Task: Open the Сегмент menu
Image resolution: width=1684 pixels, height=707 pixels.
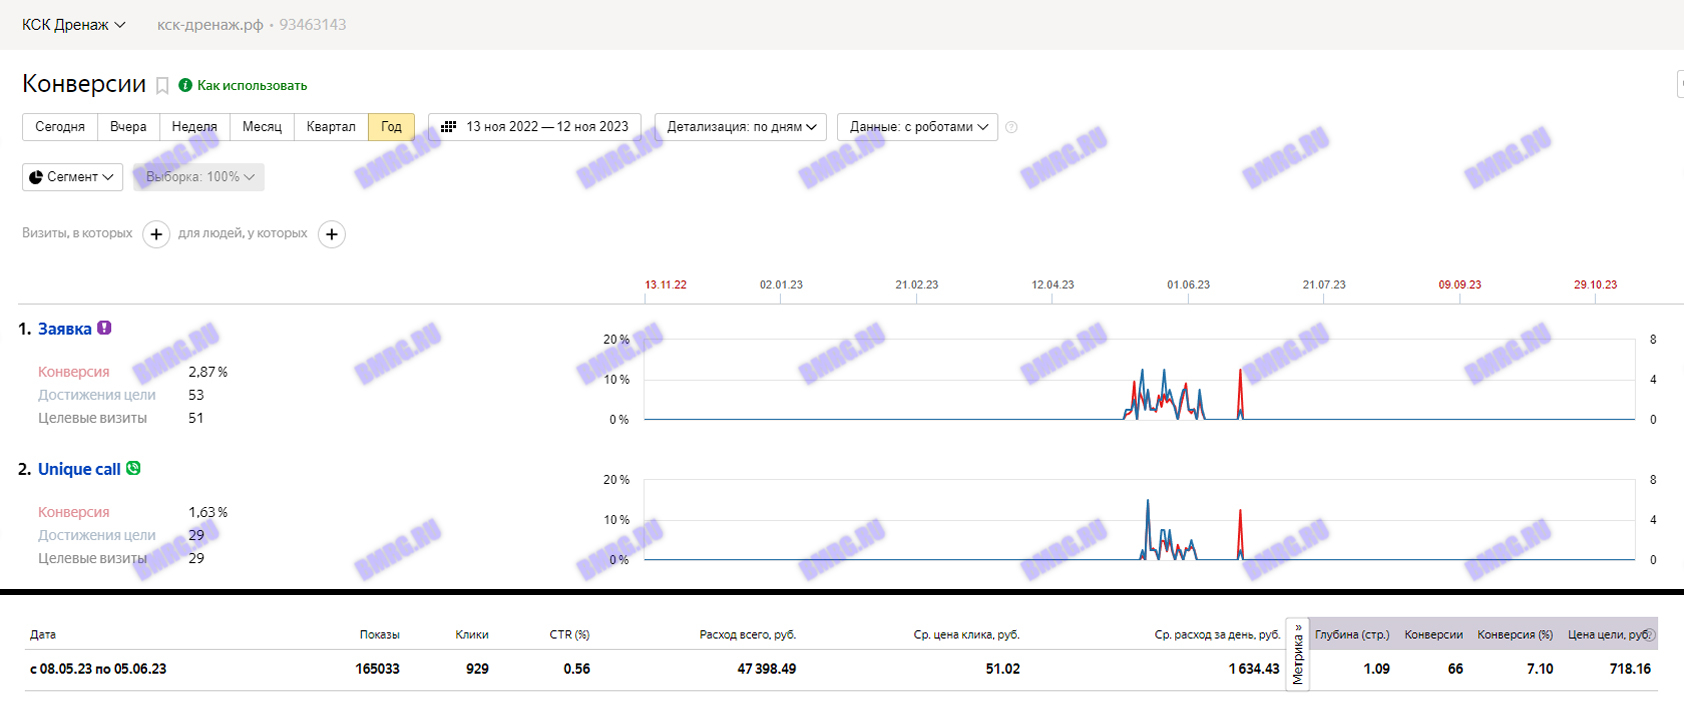Action: click(72, 177)
